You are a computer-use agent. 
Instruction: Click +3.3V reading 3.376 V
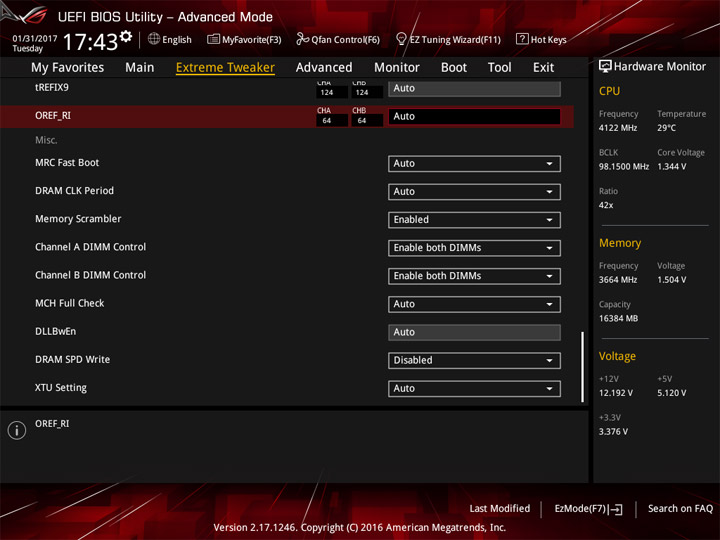613,432
